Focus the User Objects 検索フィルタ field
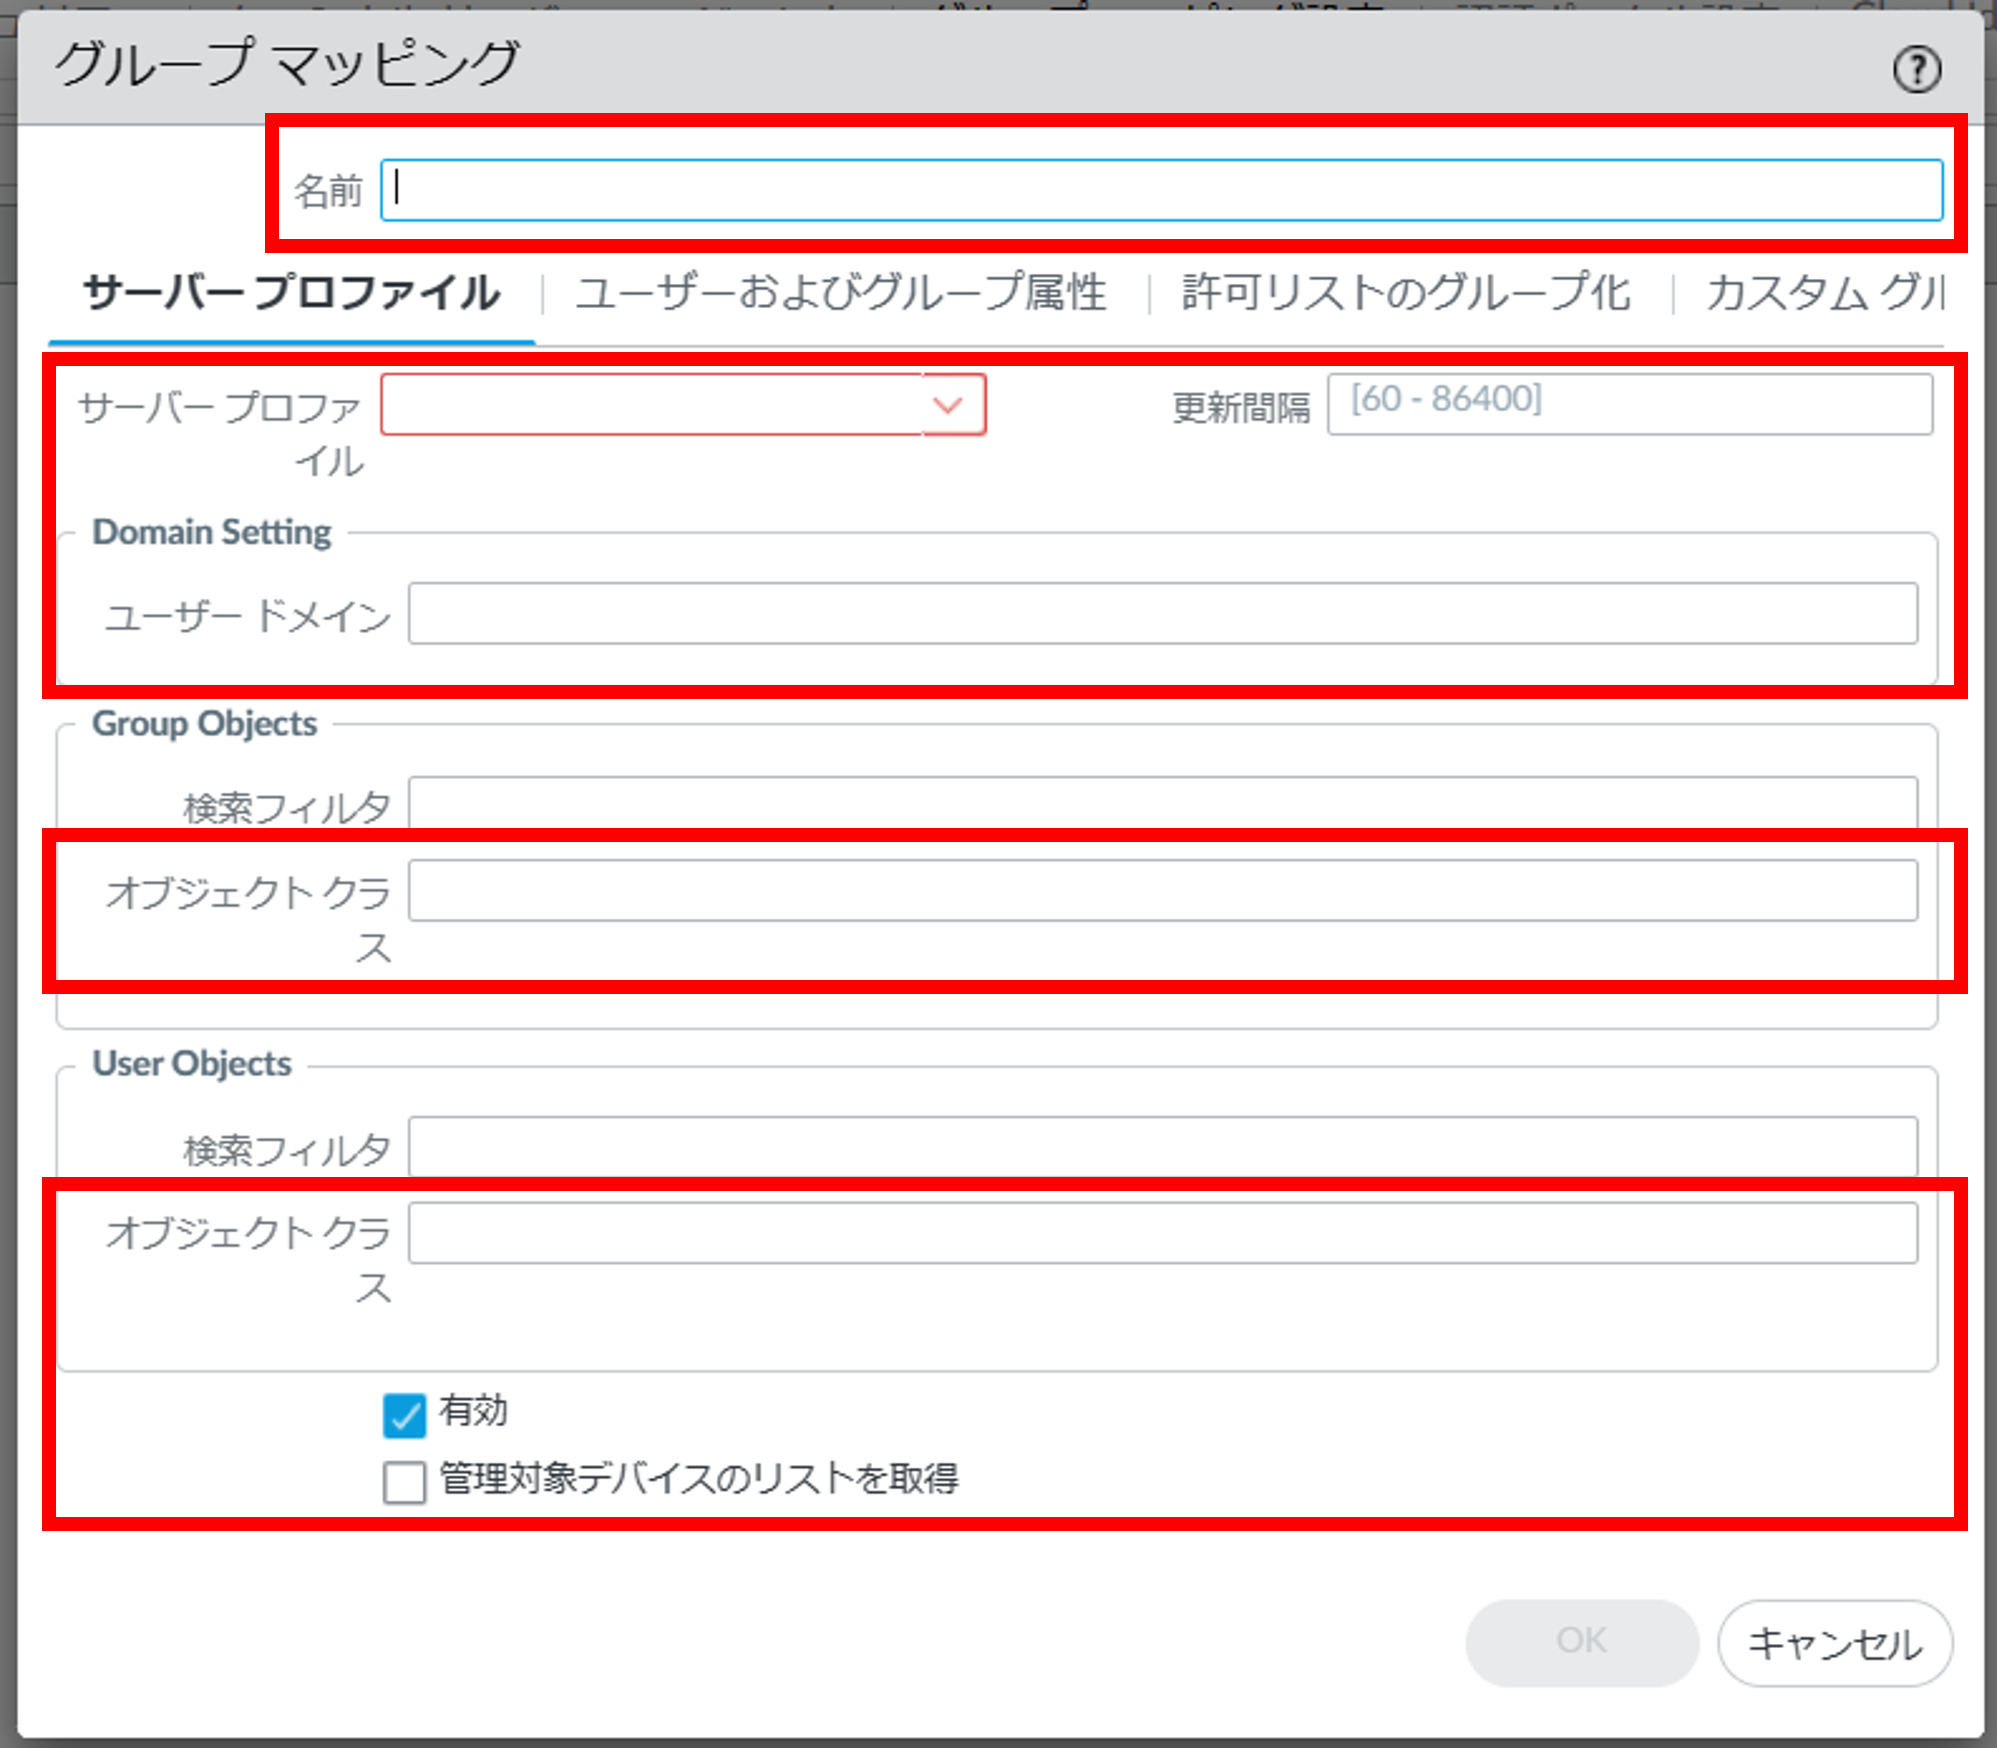 click(x=1162, y=1146)
